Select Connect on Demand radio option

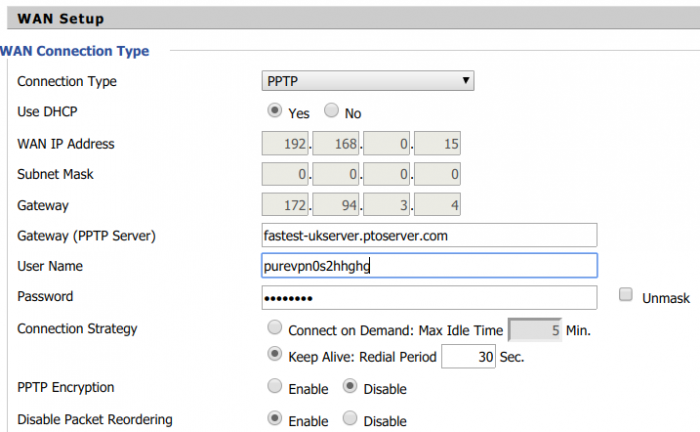(x=275, y=327)
